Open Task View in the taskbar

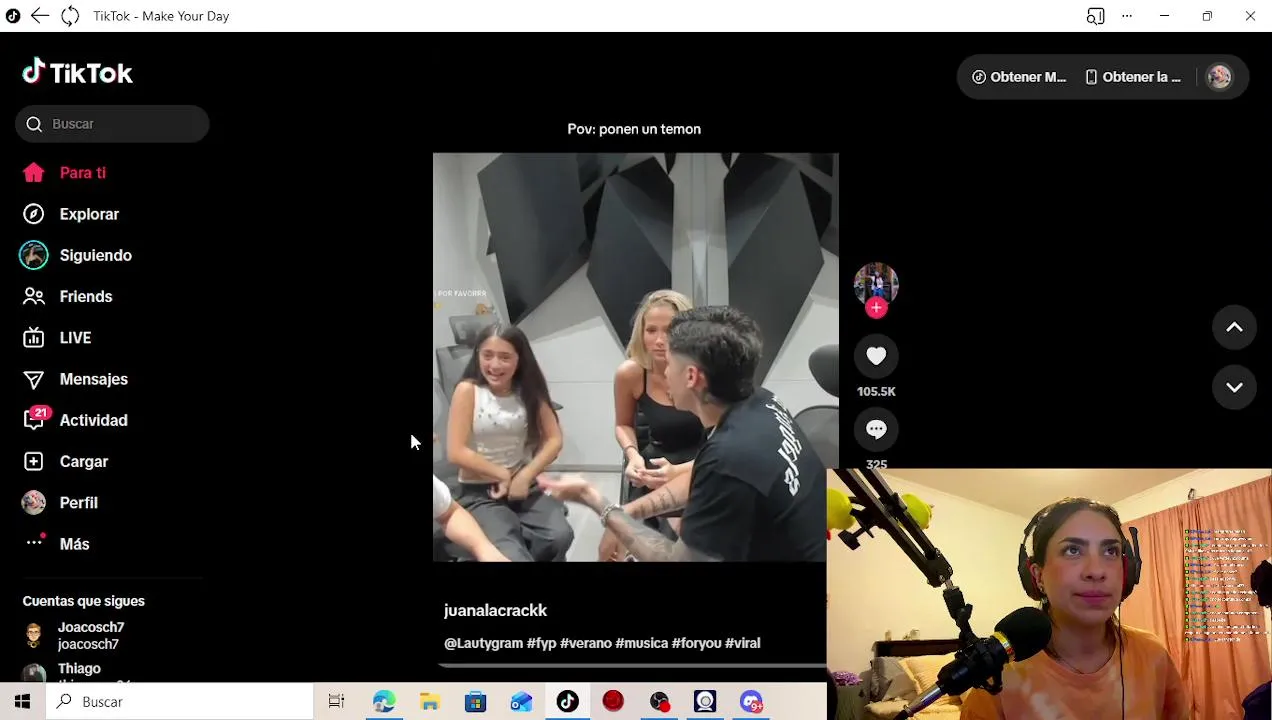coord(336,702)
